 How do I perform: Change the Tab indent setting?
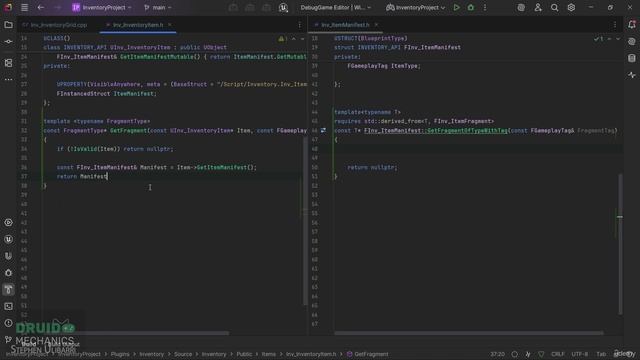(601, 354)
